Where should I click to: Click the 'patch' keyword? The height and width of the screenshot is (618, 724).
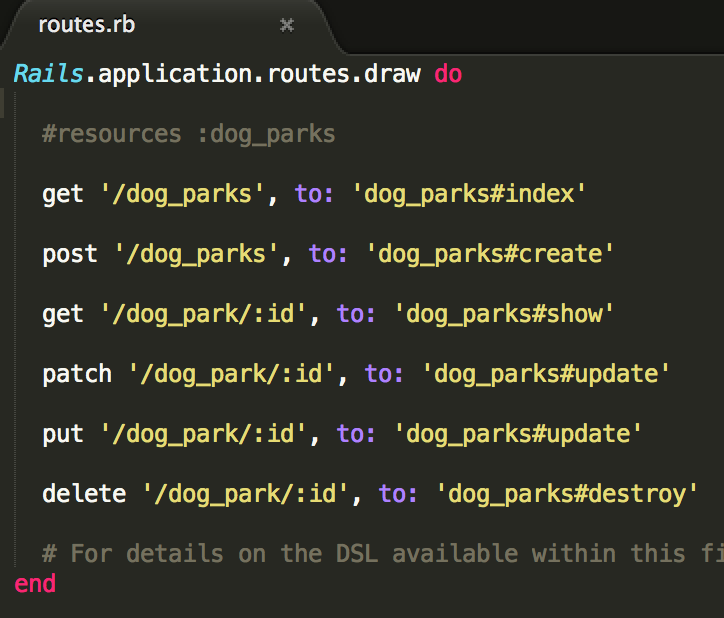click(77, 374)
